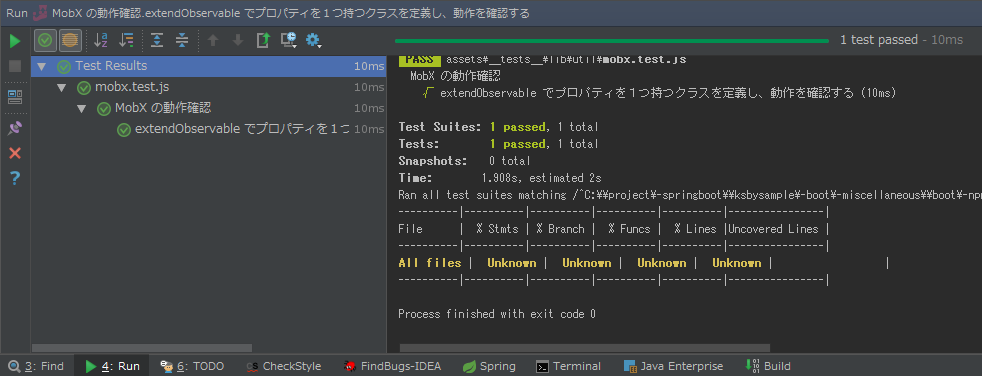Collapse all test nodes
The width and height of the screenshot is (982, 376).
click(x=182, y=41)
